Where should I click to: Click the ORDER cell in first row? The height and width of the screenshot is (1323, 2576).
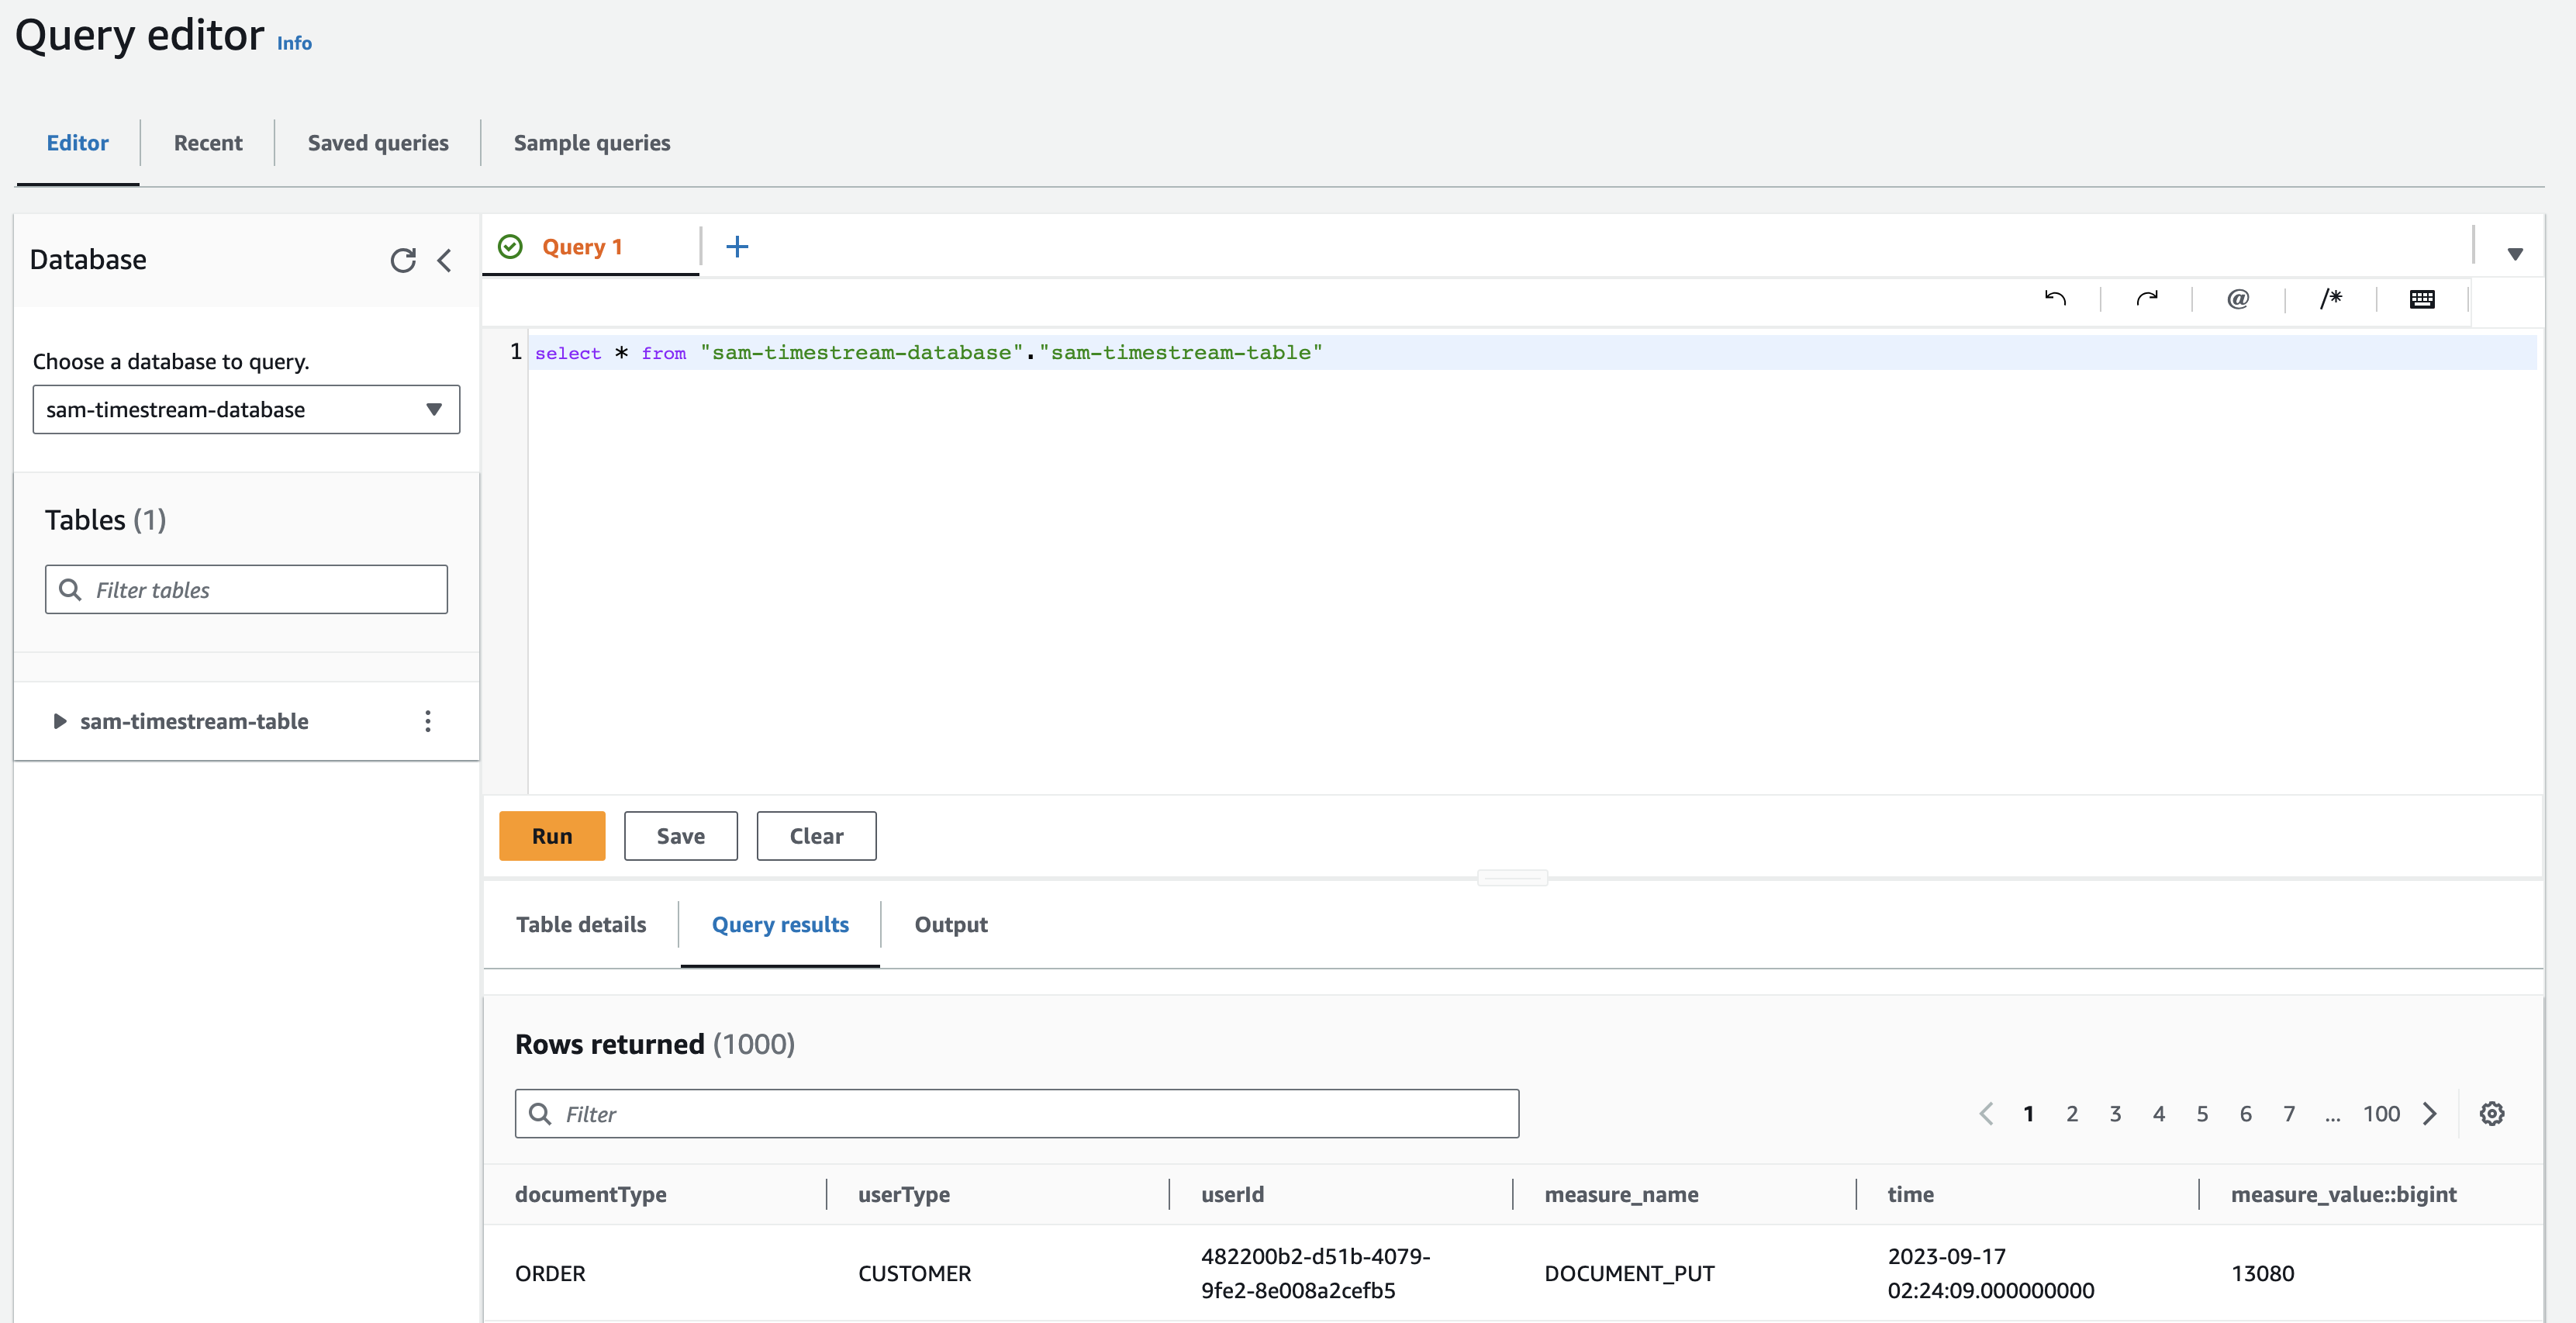point(550,1273)
